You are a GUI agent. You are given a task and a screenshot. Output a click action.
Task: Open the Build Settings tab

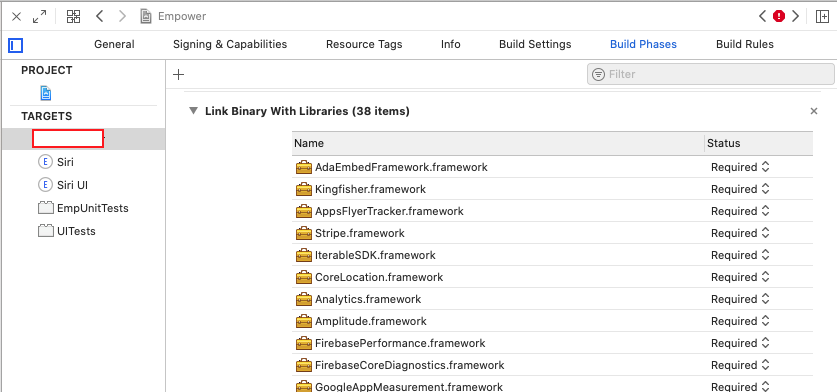pyautogui.click(x=535, y=44)
